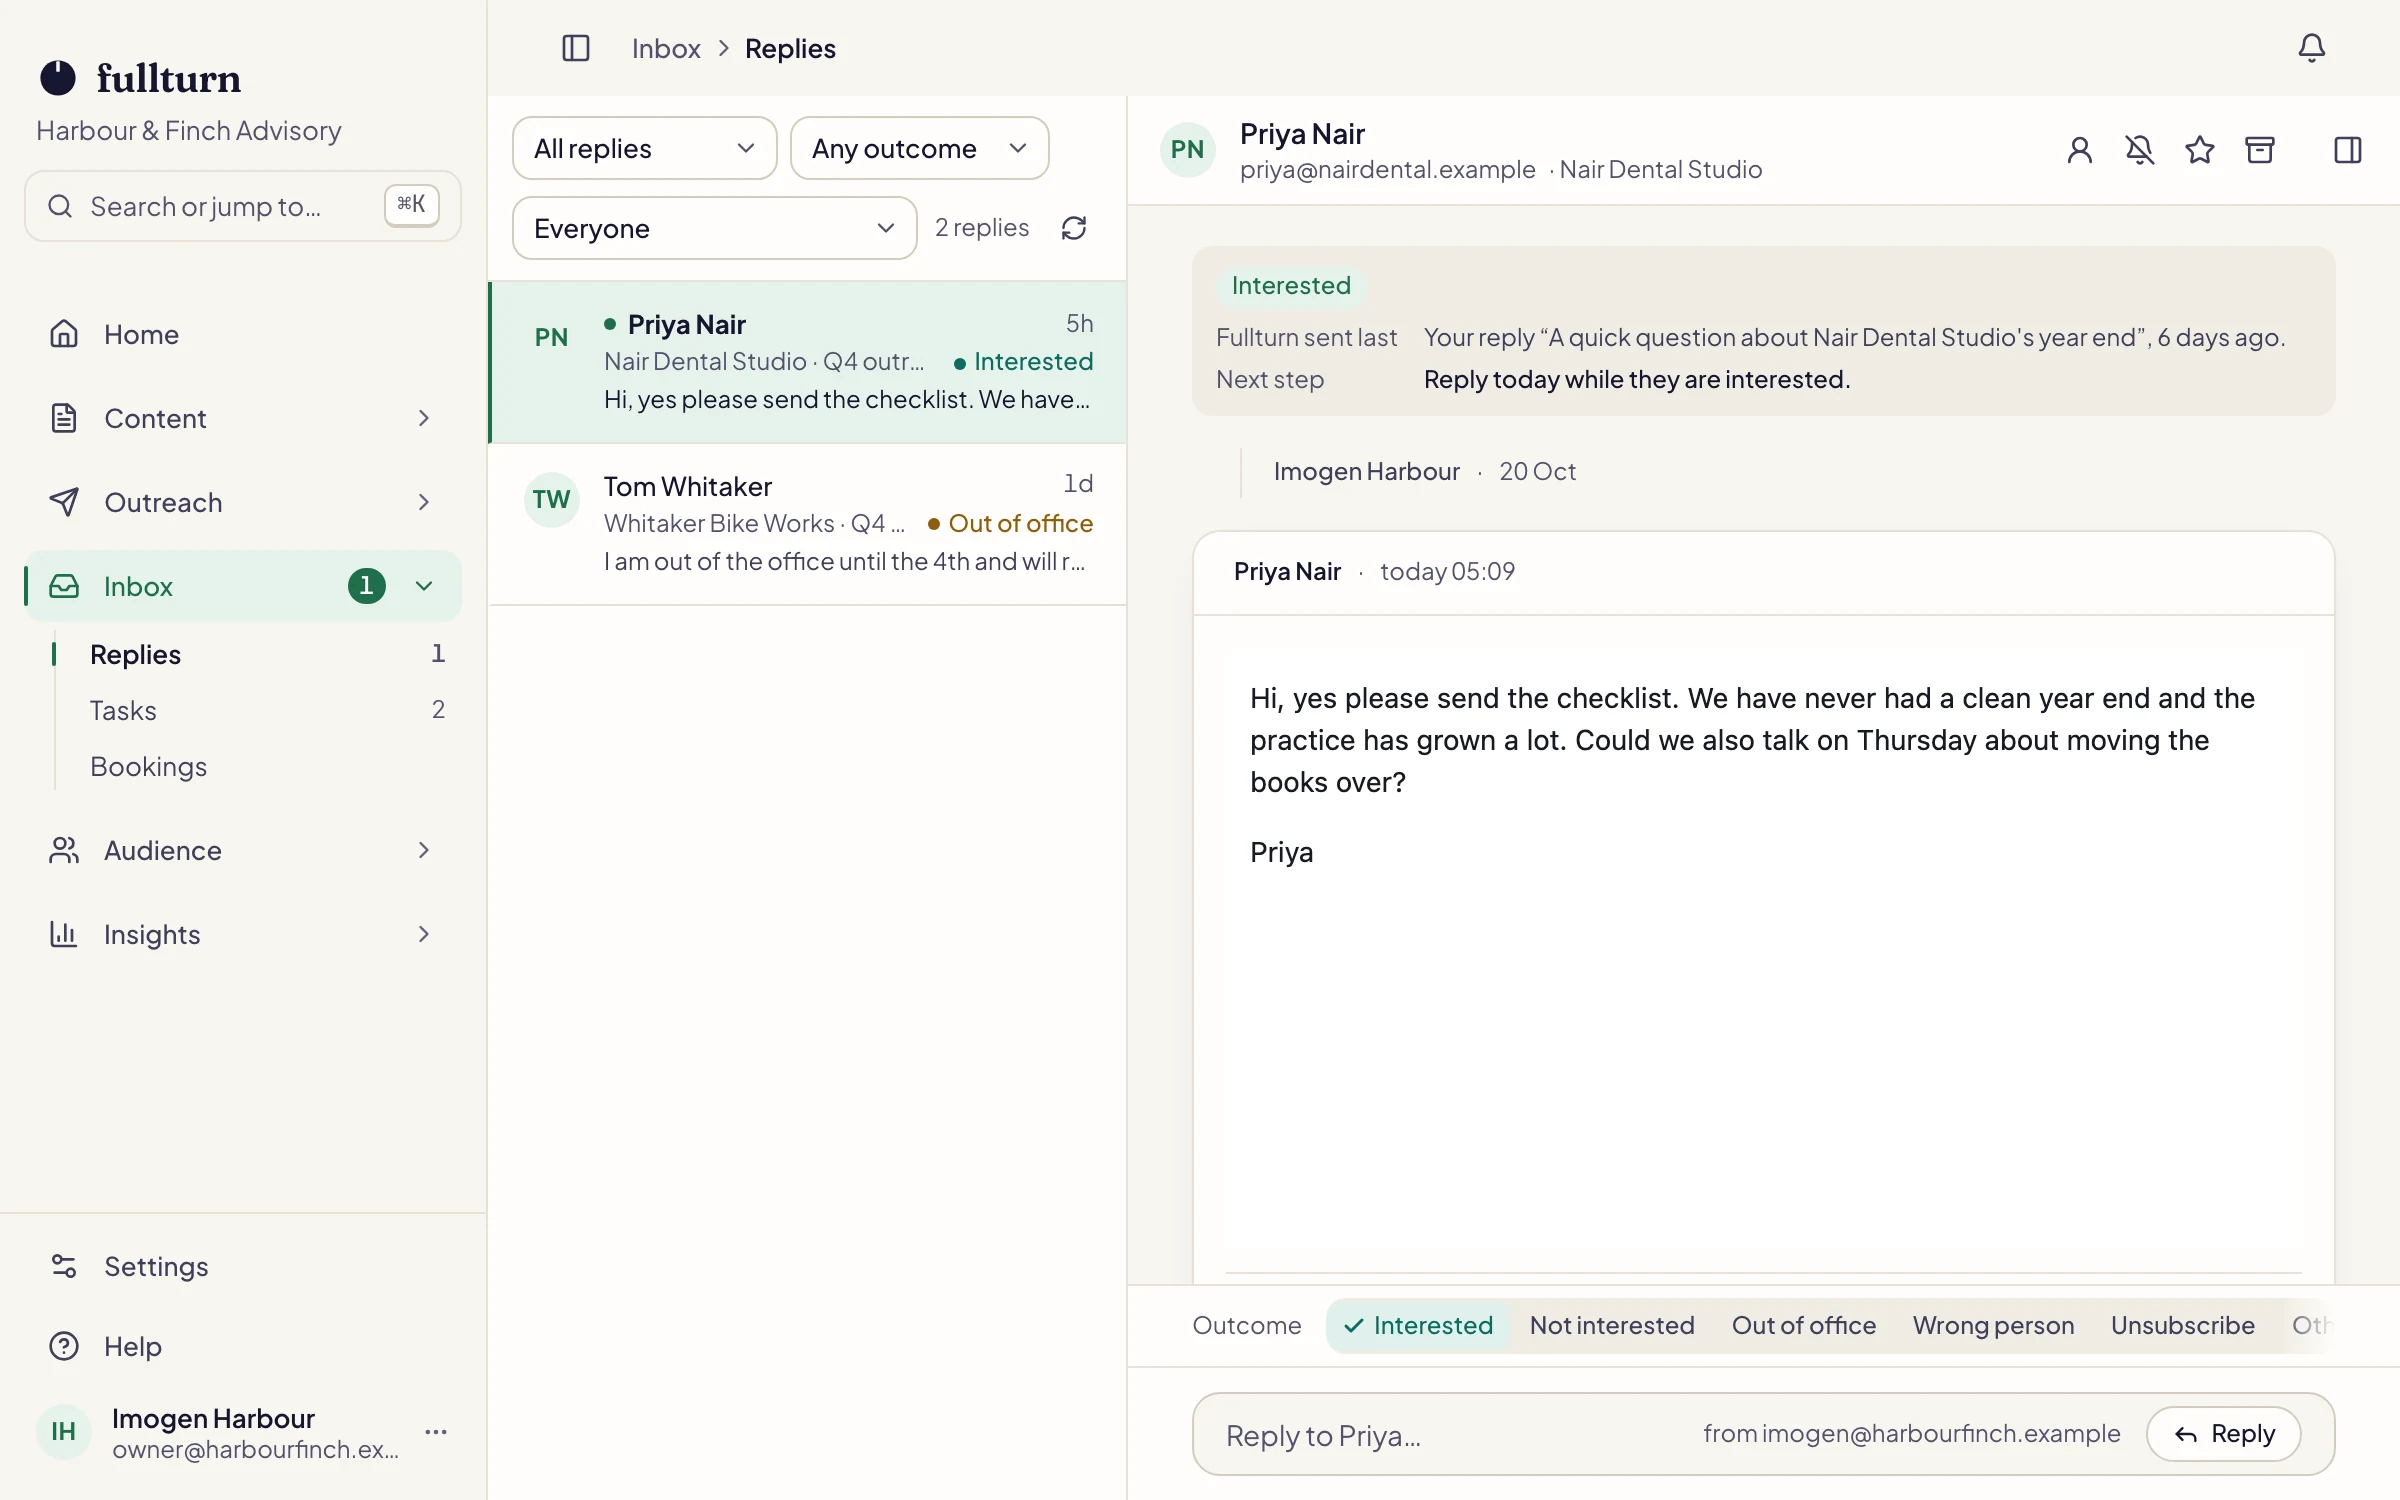Navigate to Inbox breadcrumb
The height and width of the screenshot is (1500, 2400).
click(x=666, y=48)
